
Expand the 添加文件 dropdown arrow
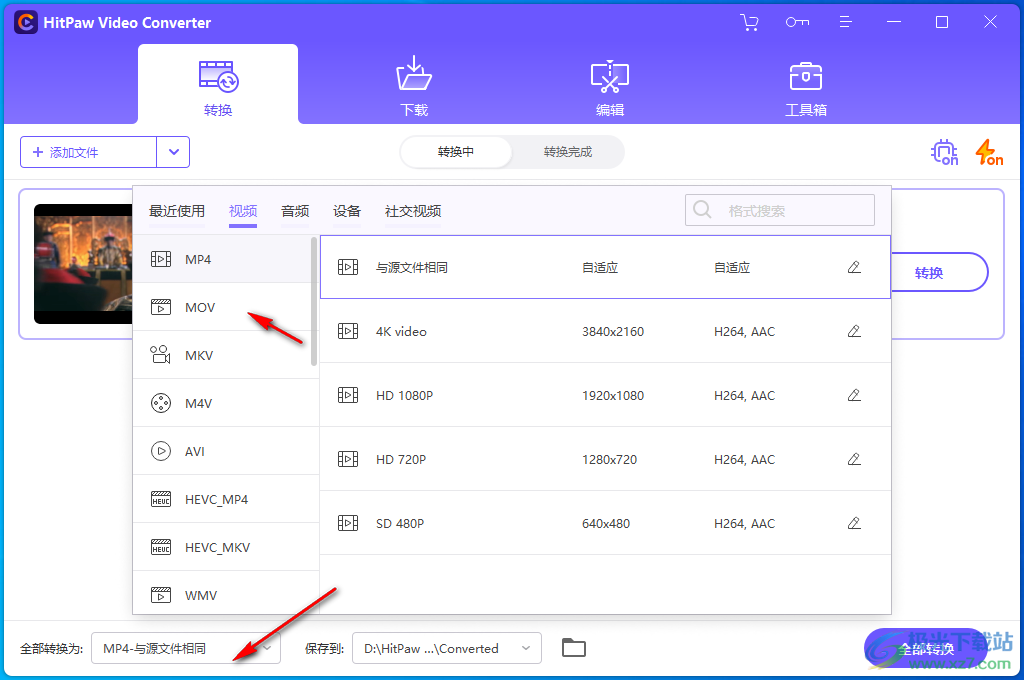pyautogui.click(x=172, y=152)
